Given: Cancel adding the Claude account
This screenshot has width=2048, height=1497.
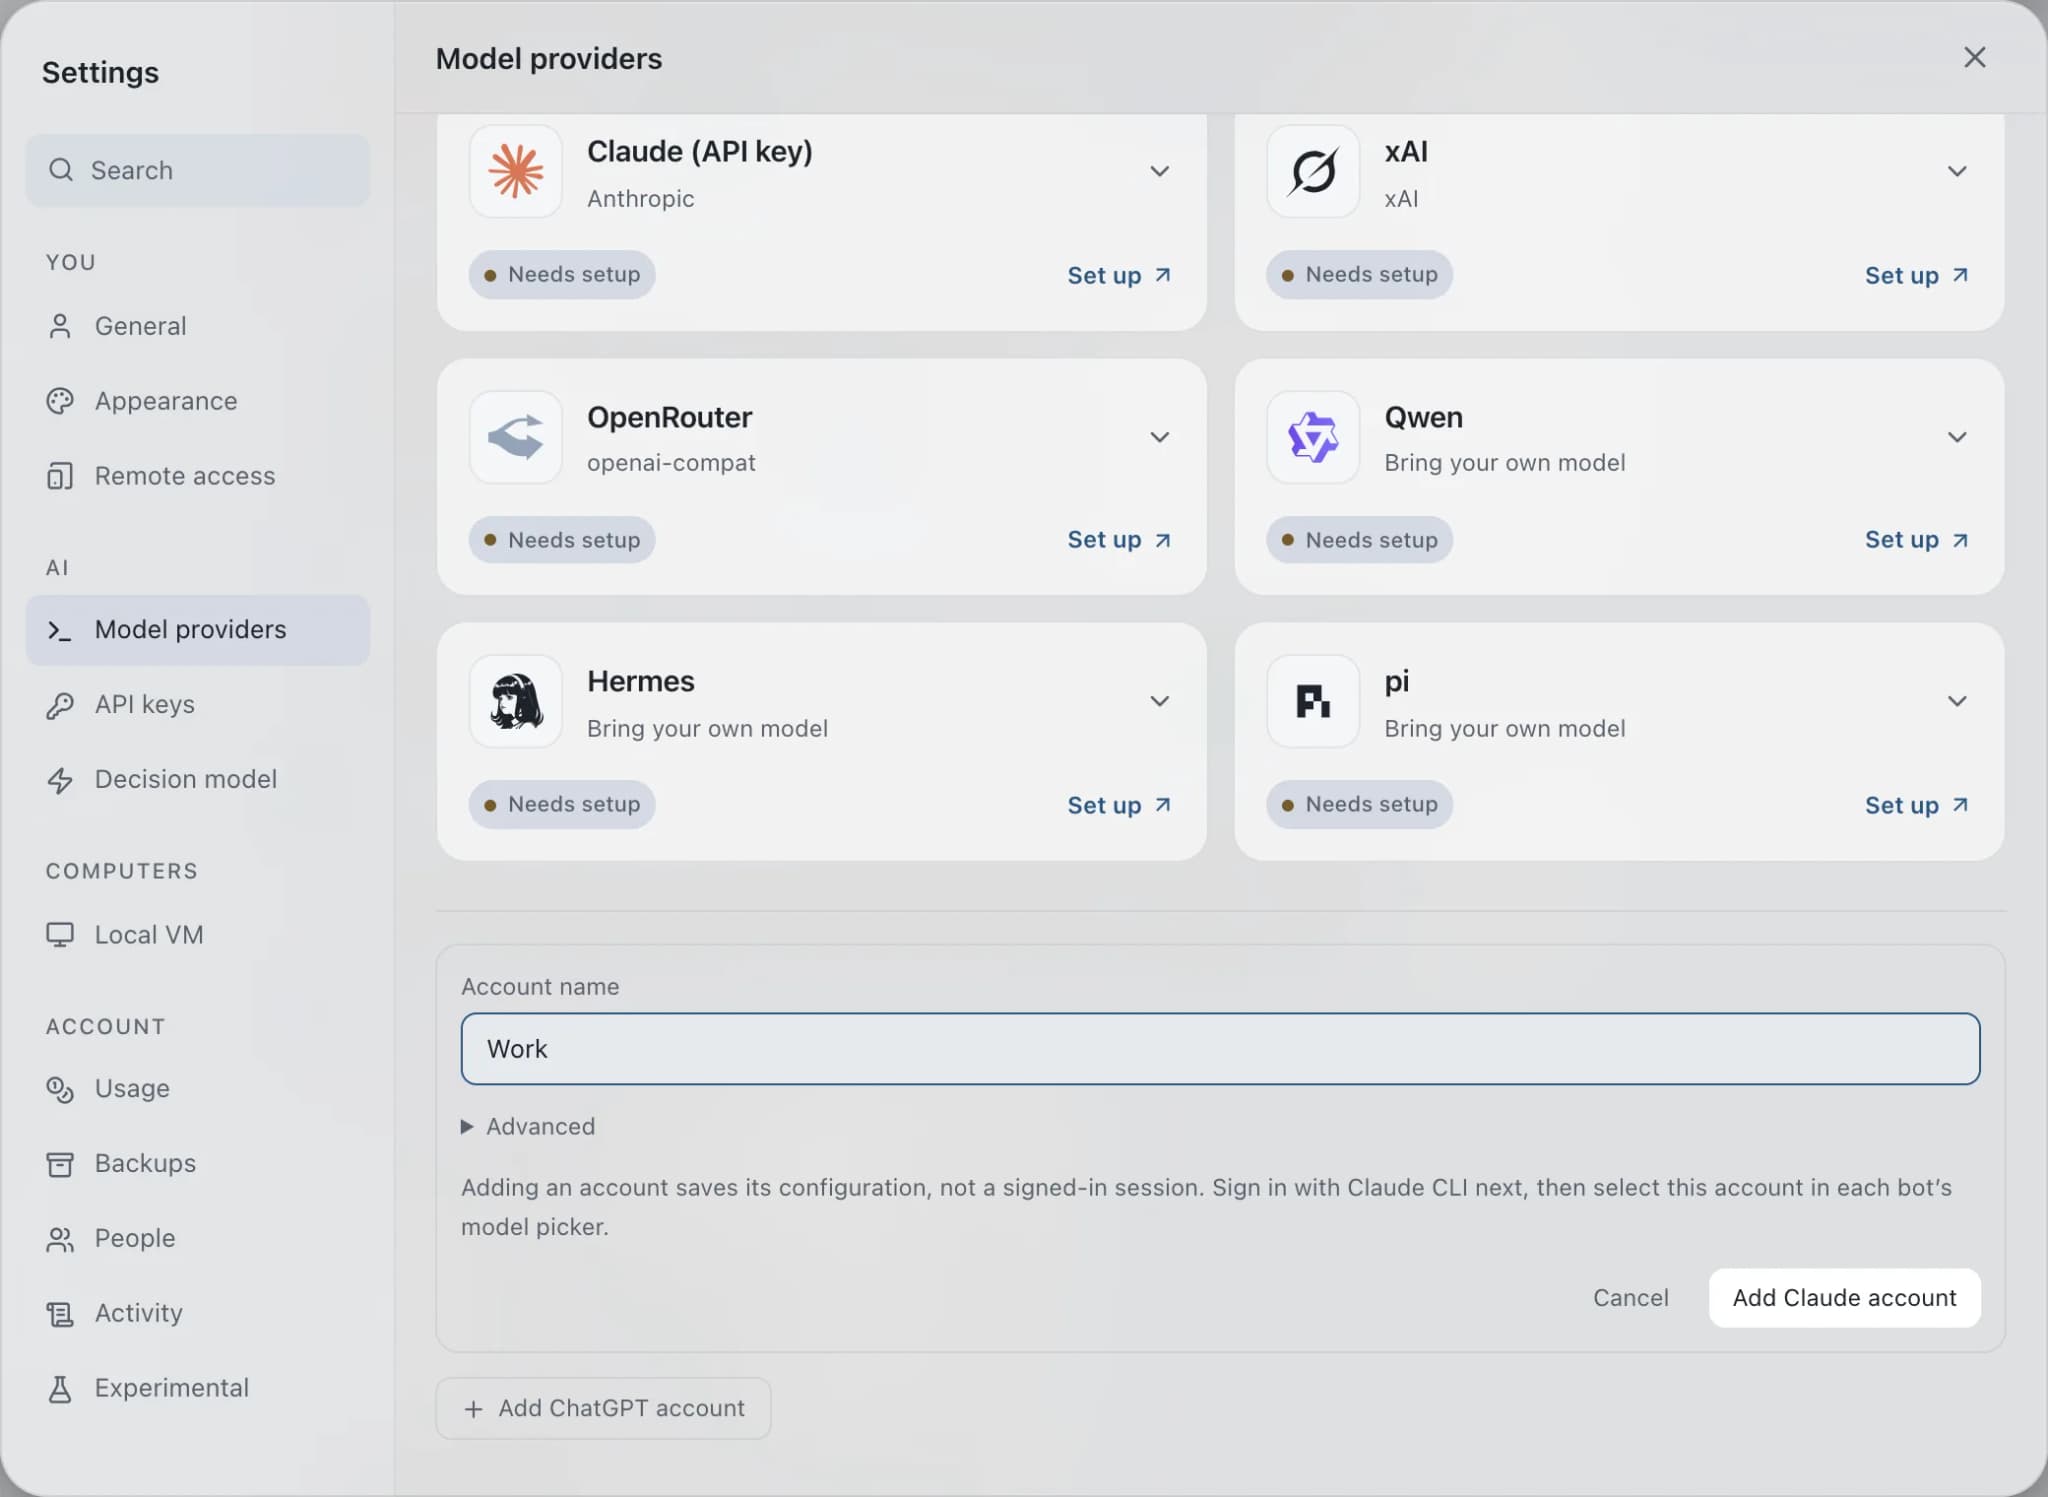Looking at the screenshot, I should 1630,1298.
